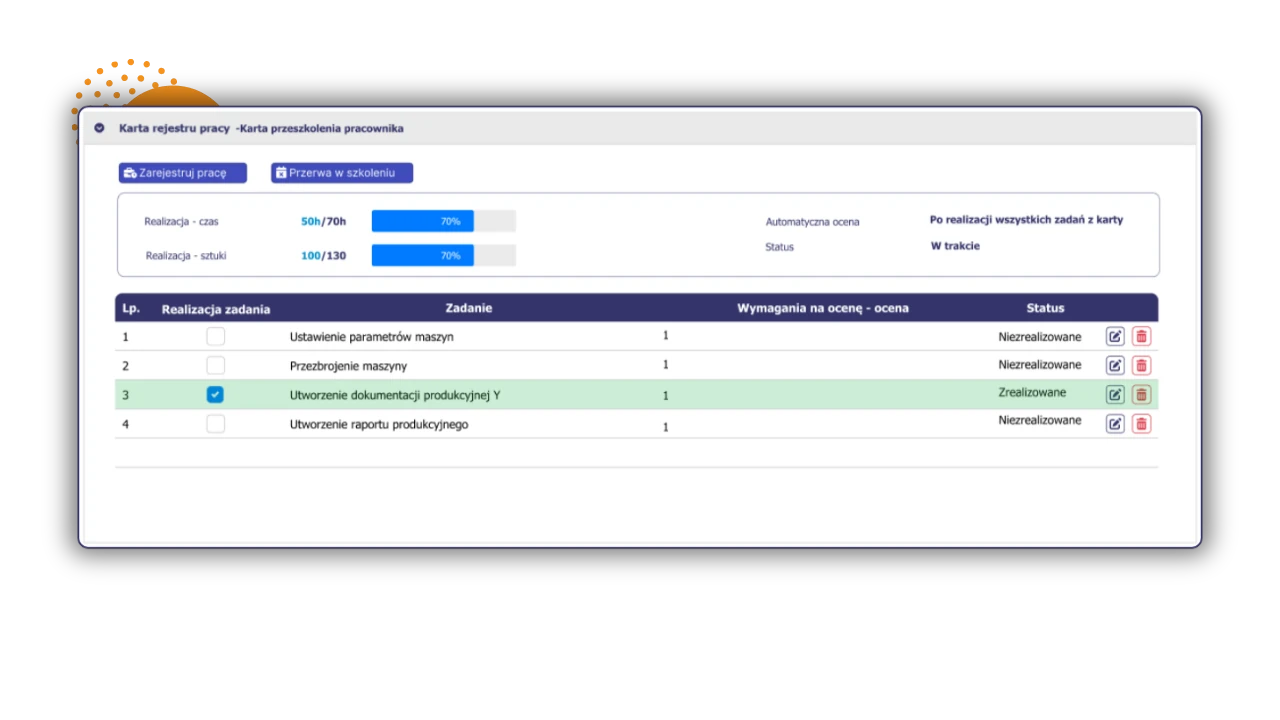Image resolution: width=1280 pixels, height=720 pixels.
Task: Click the Wymagania na ocenę column header
Action: [x=822, y=308]
